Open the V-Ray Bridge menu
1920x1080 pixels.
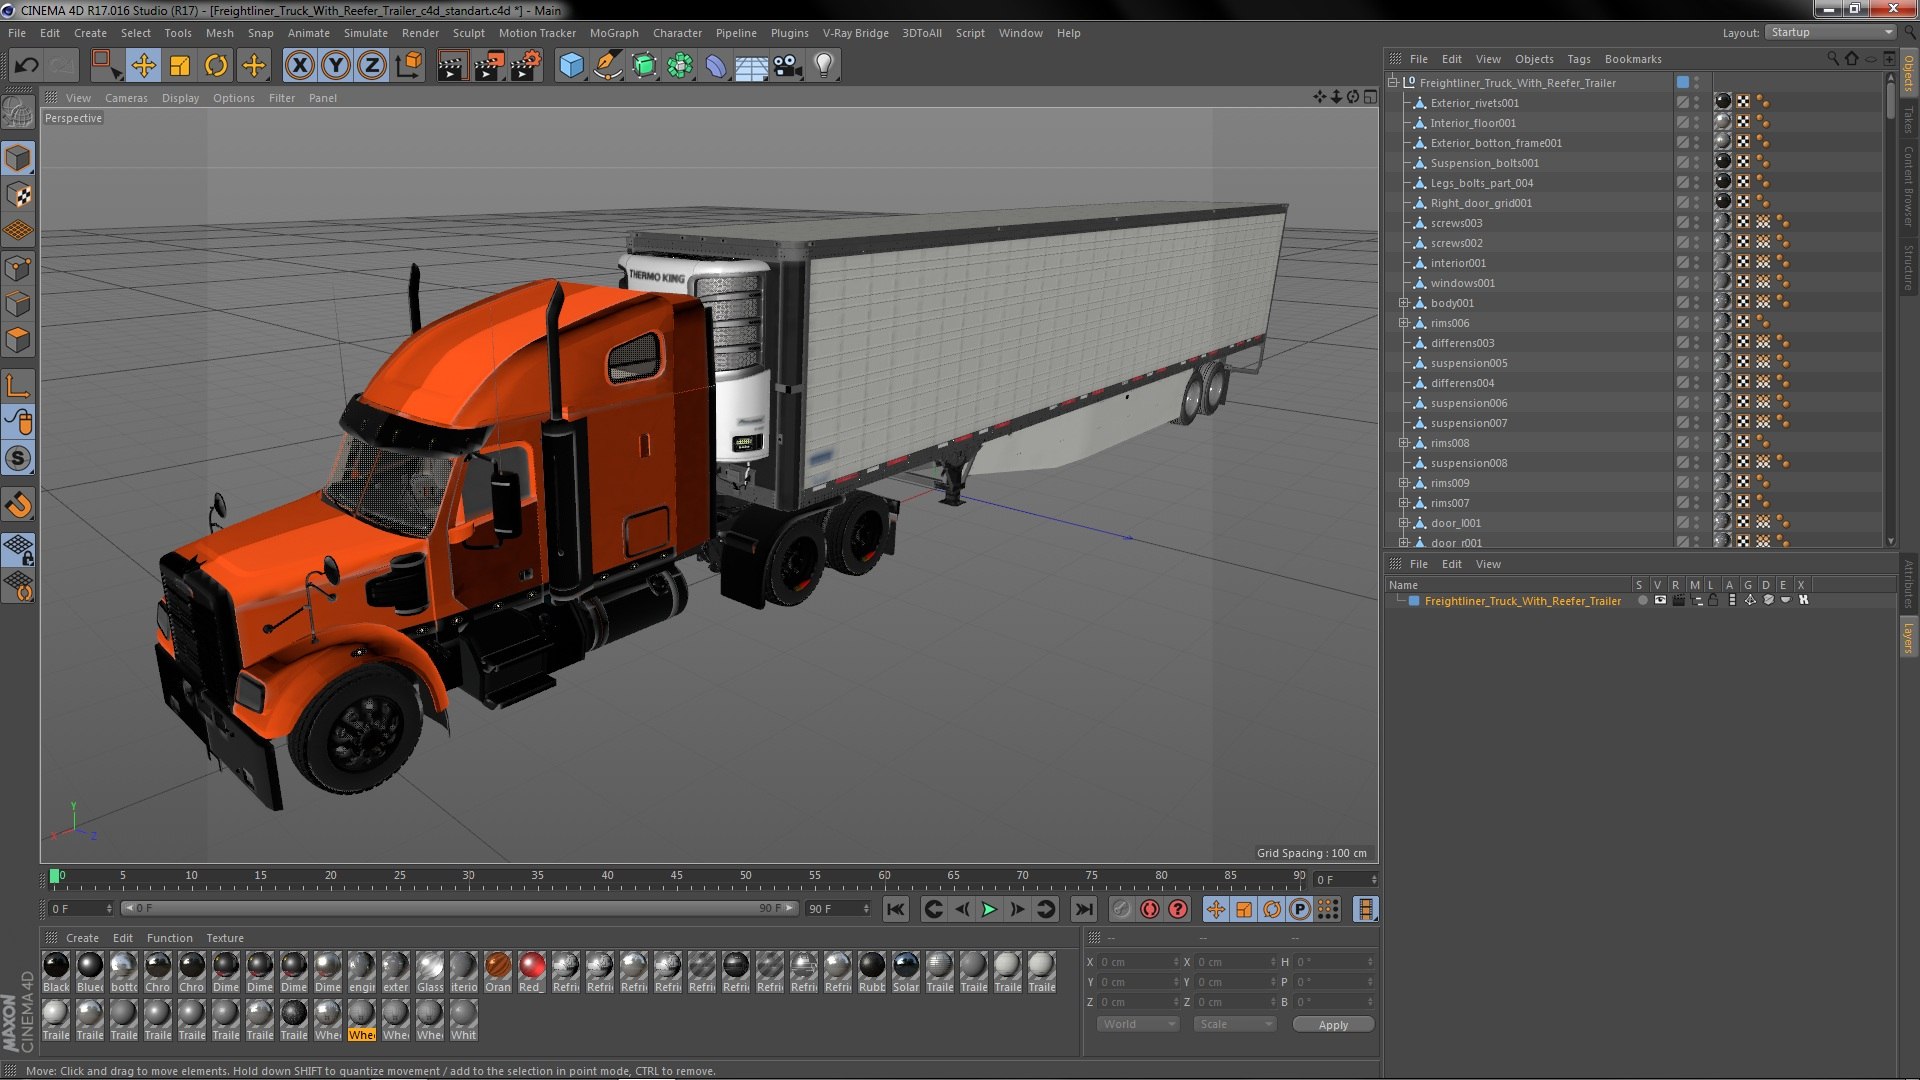(855, 33)
